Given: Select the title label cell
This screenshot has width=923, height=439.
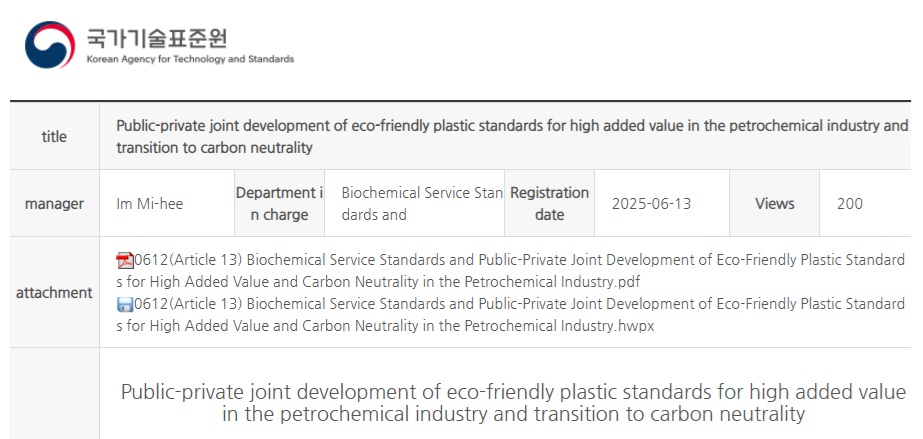Looking at the screenshot, I should pos(54,136).
